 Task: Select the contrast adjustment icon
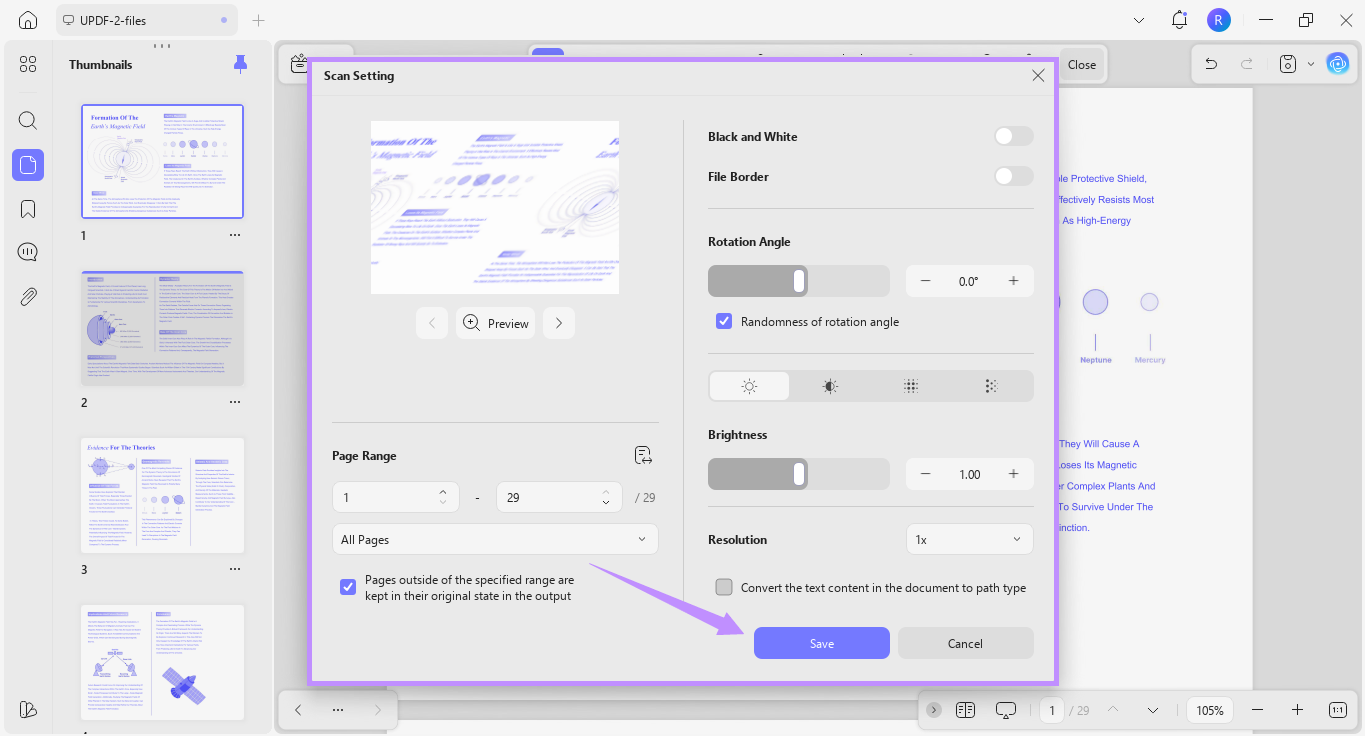click(829, 385)
